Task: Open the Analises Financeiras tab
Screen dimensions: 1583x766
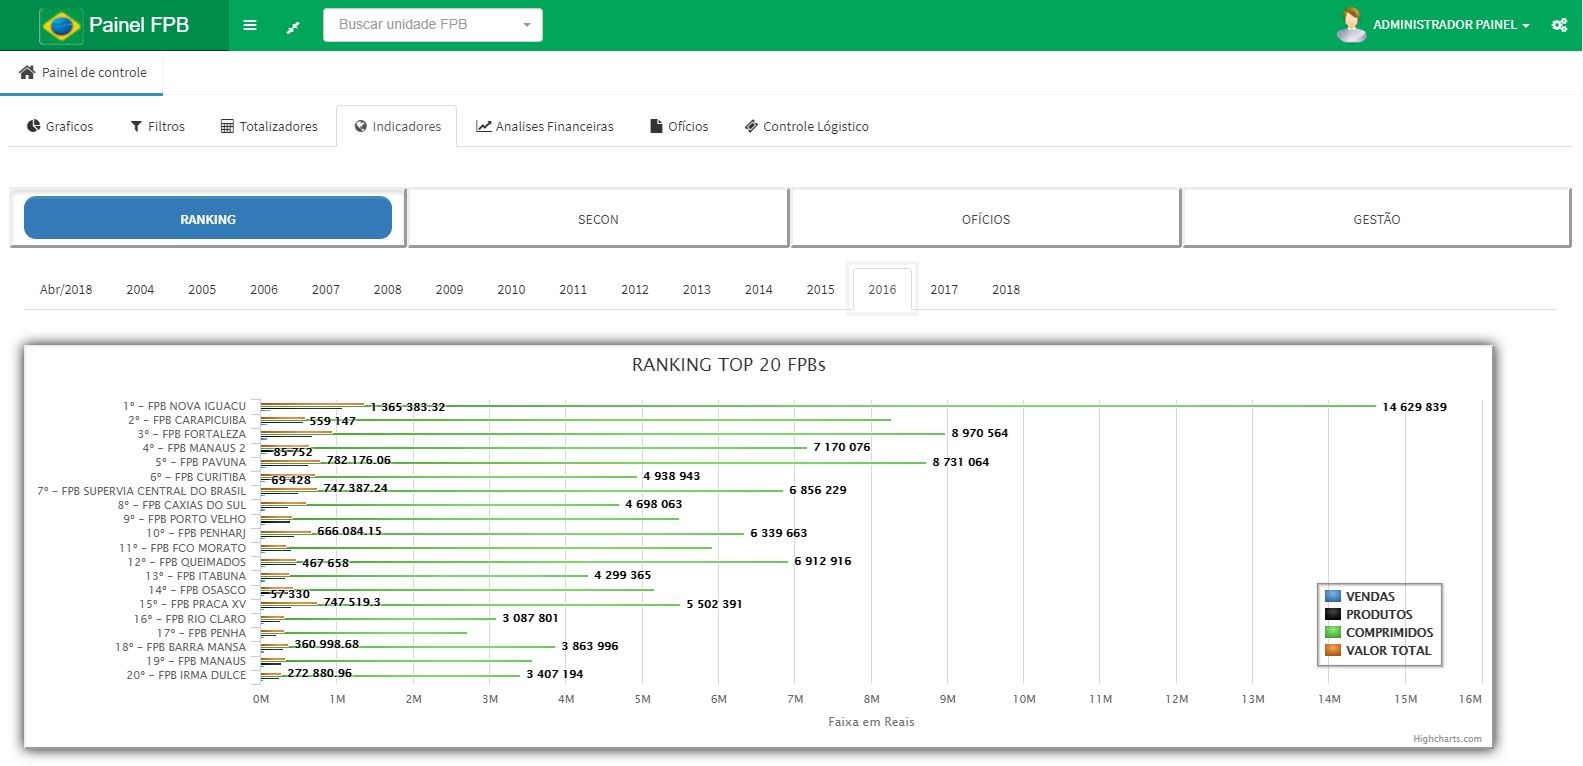Action: click(545, 126)
